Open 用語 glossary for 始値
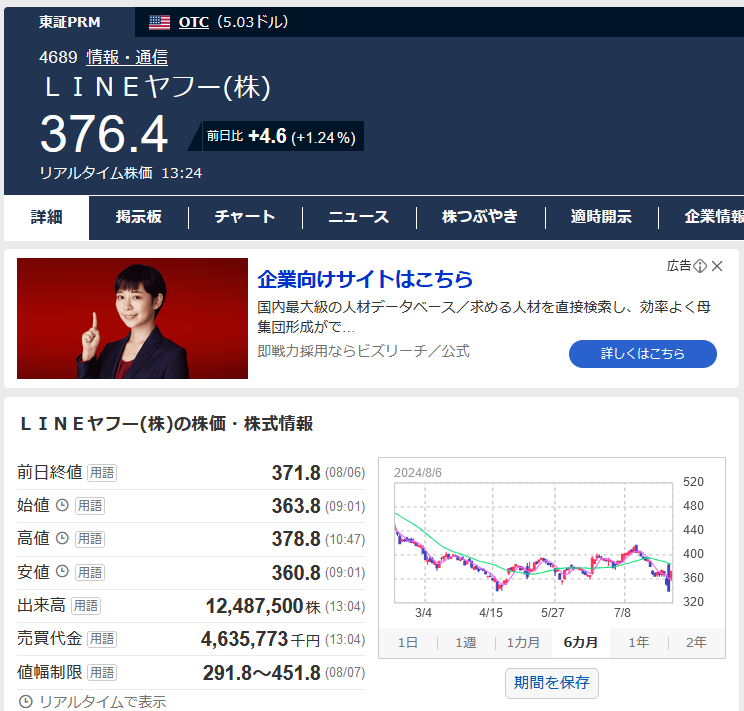744x711 pixels. [90, 506]
